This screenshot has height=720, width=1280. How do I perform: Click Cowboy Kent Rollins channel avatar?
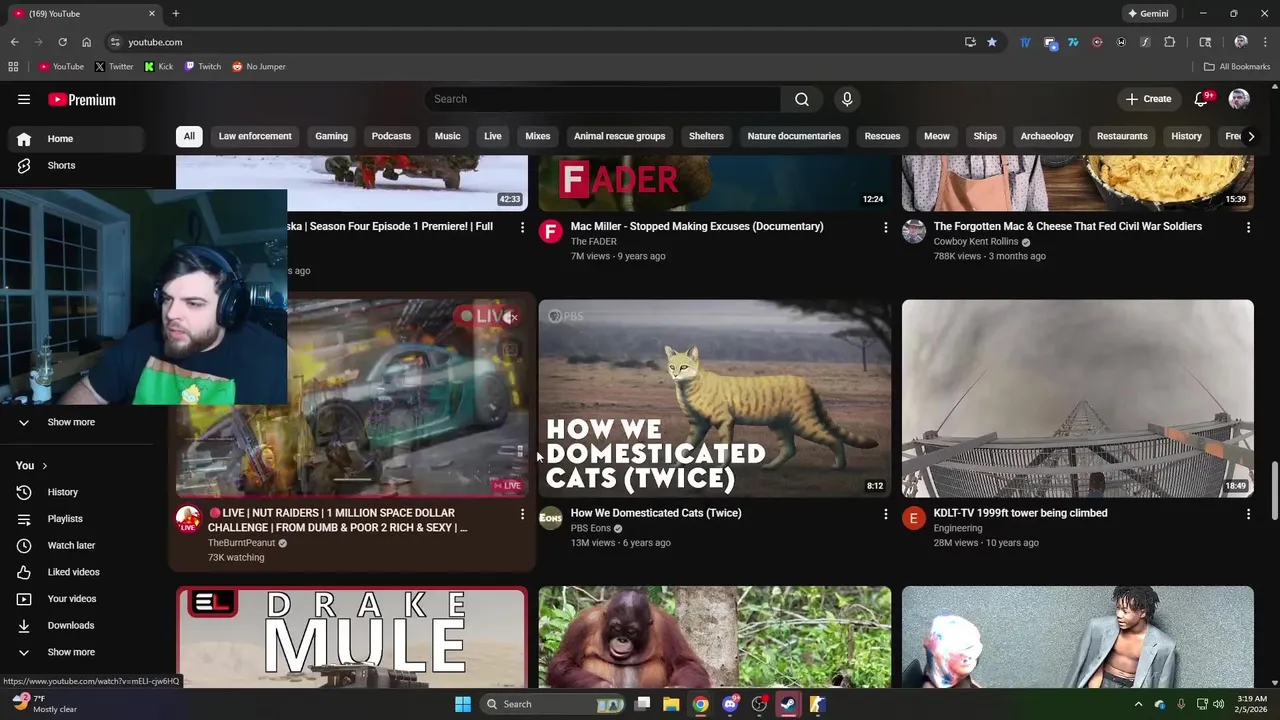click(x=914, y=232)
